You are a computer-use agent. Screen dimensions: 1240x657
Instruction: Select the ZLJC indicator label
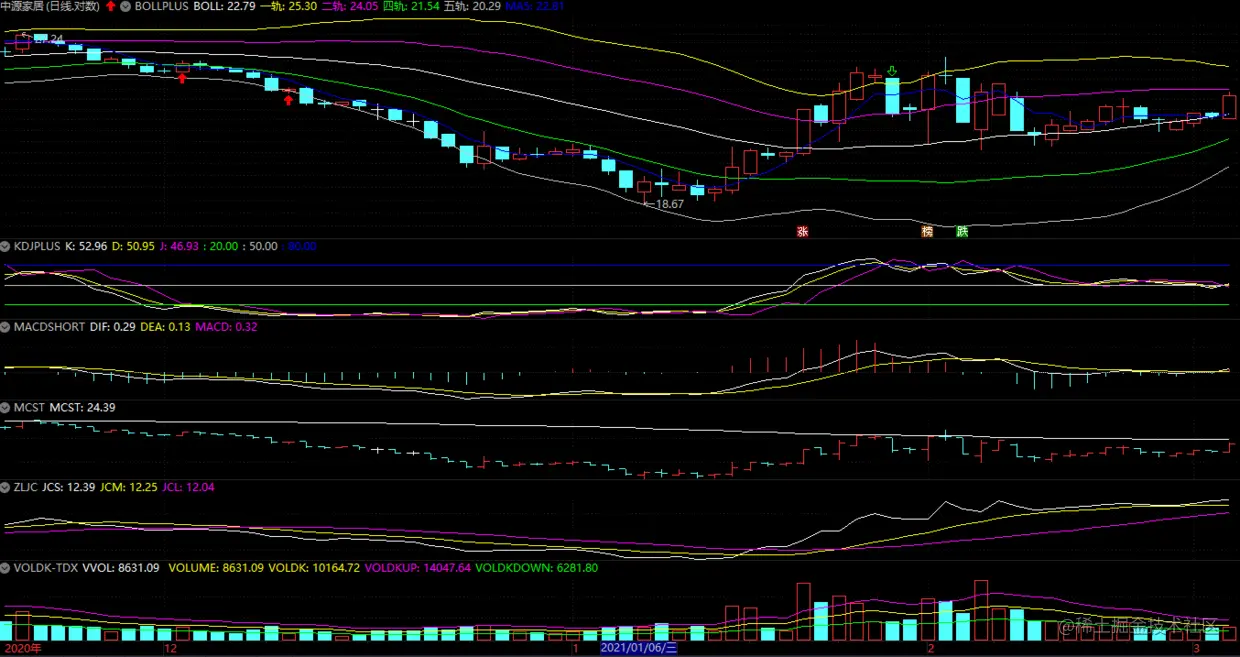click(26, 488)
